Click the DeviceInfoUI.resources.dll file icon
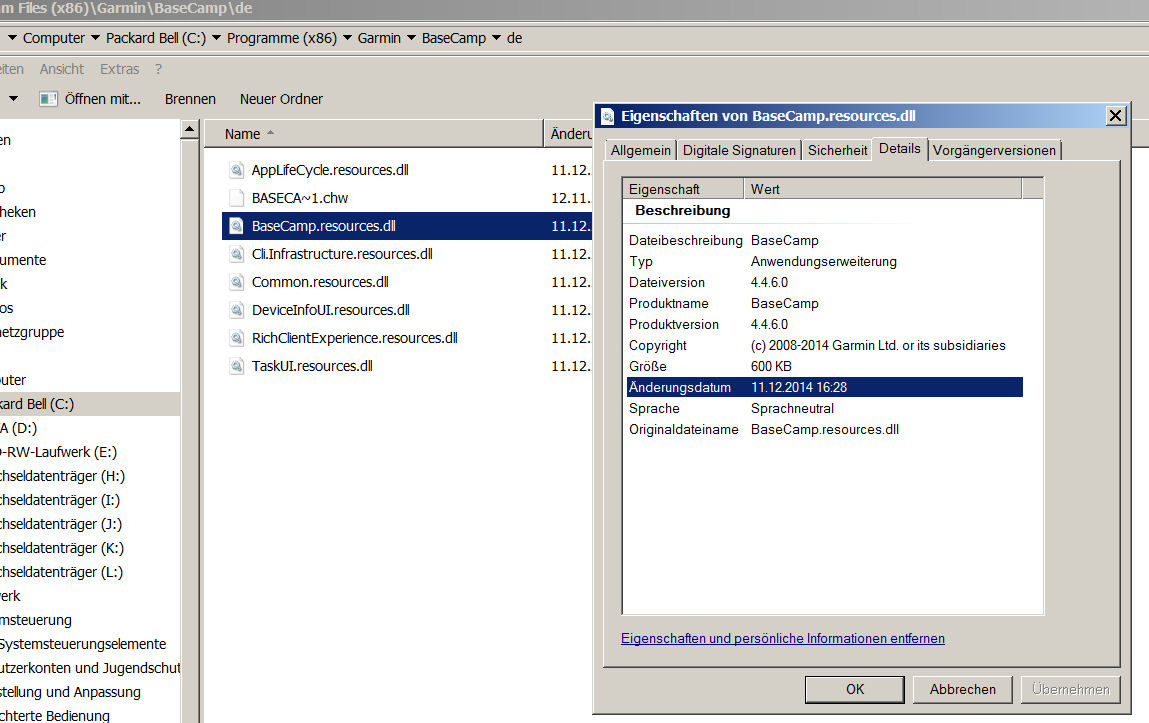This screenshot has width=1149, height=723. coord(236,310)
